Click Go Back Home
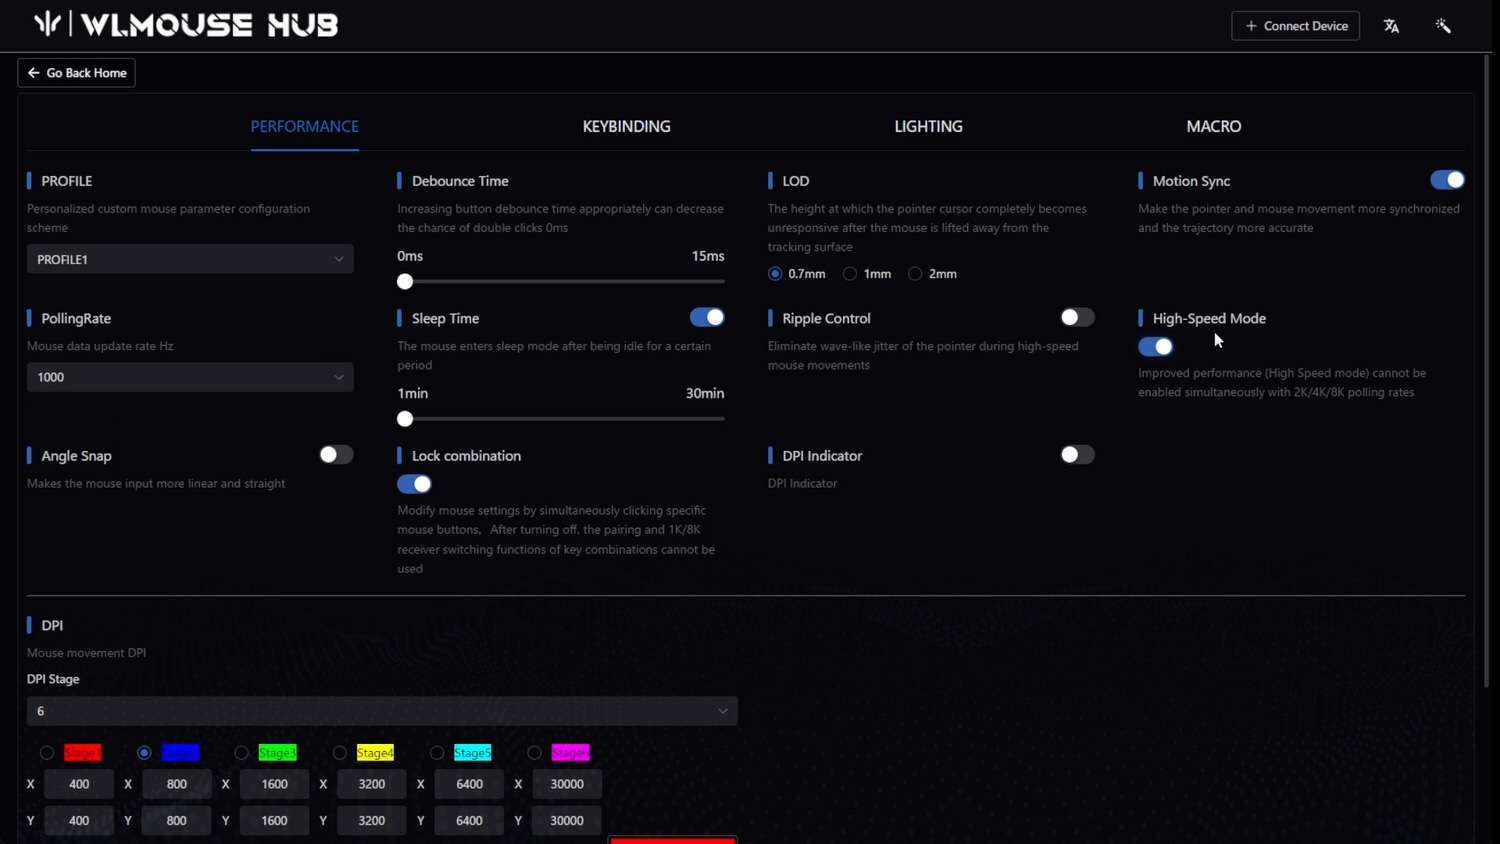This screenshot has width=1500, height=844. 76,72
